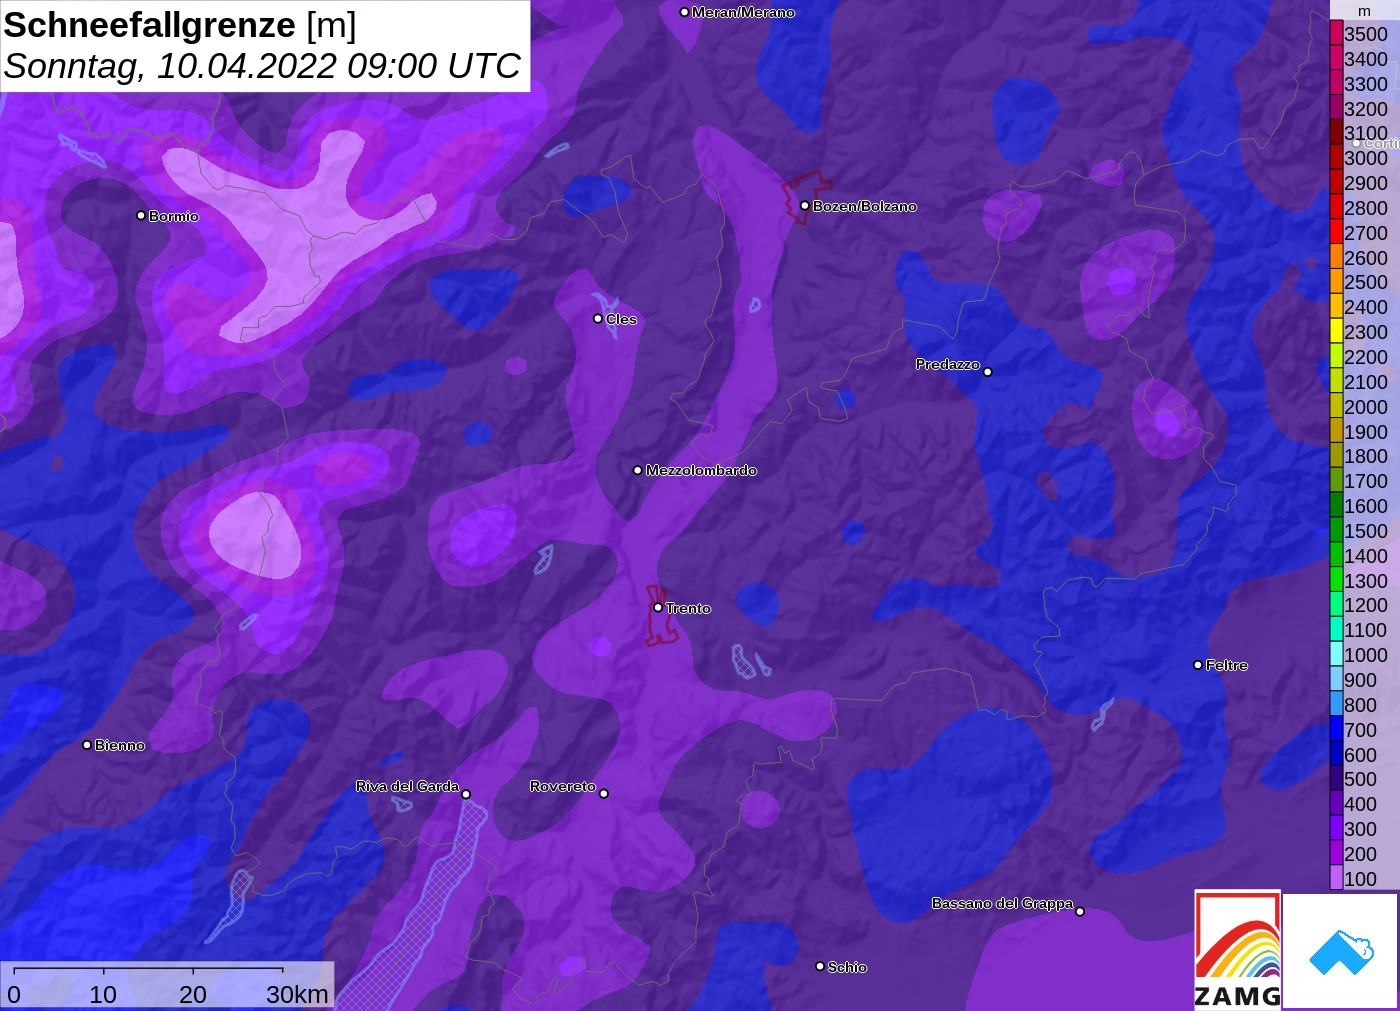Click the Bassano del Grappa marker dot
This screenshot has width=1400, height=1011.
(1080, 911)
